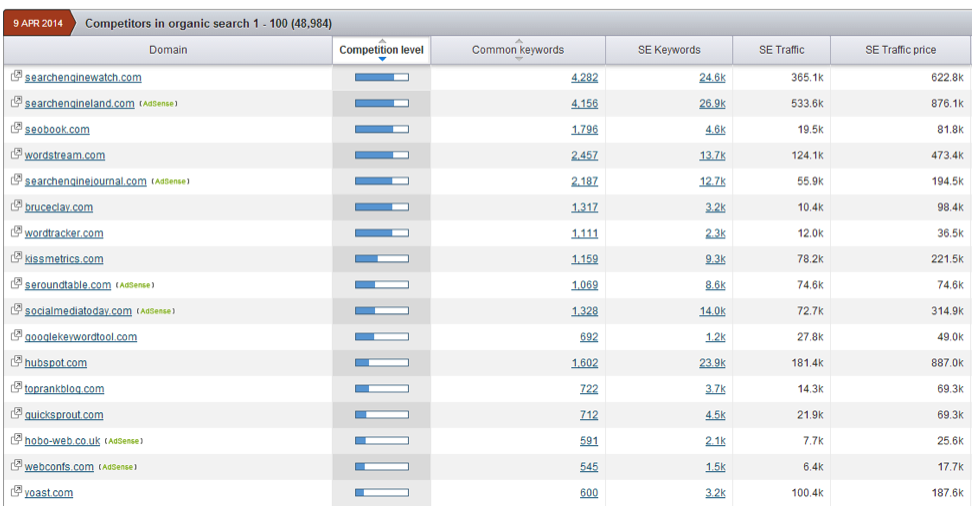Click SE keywords value 26.9k
This screenshot has width=972, height=507.
712,104
